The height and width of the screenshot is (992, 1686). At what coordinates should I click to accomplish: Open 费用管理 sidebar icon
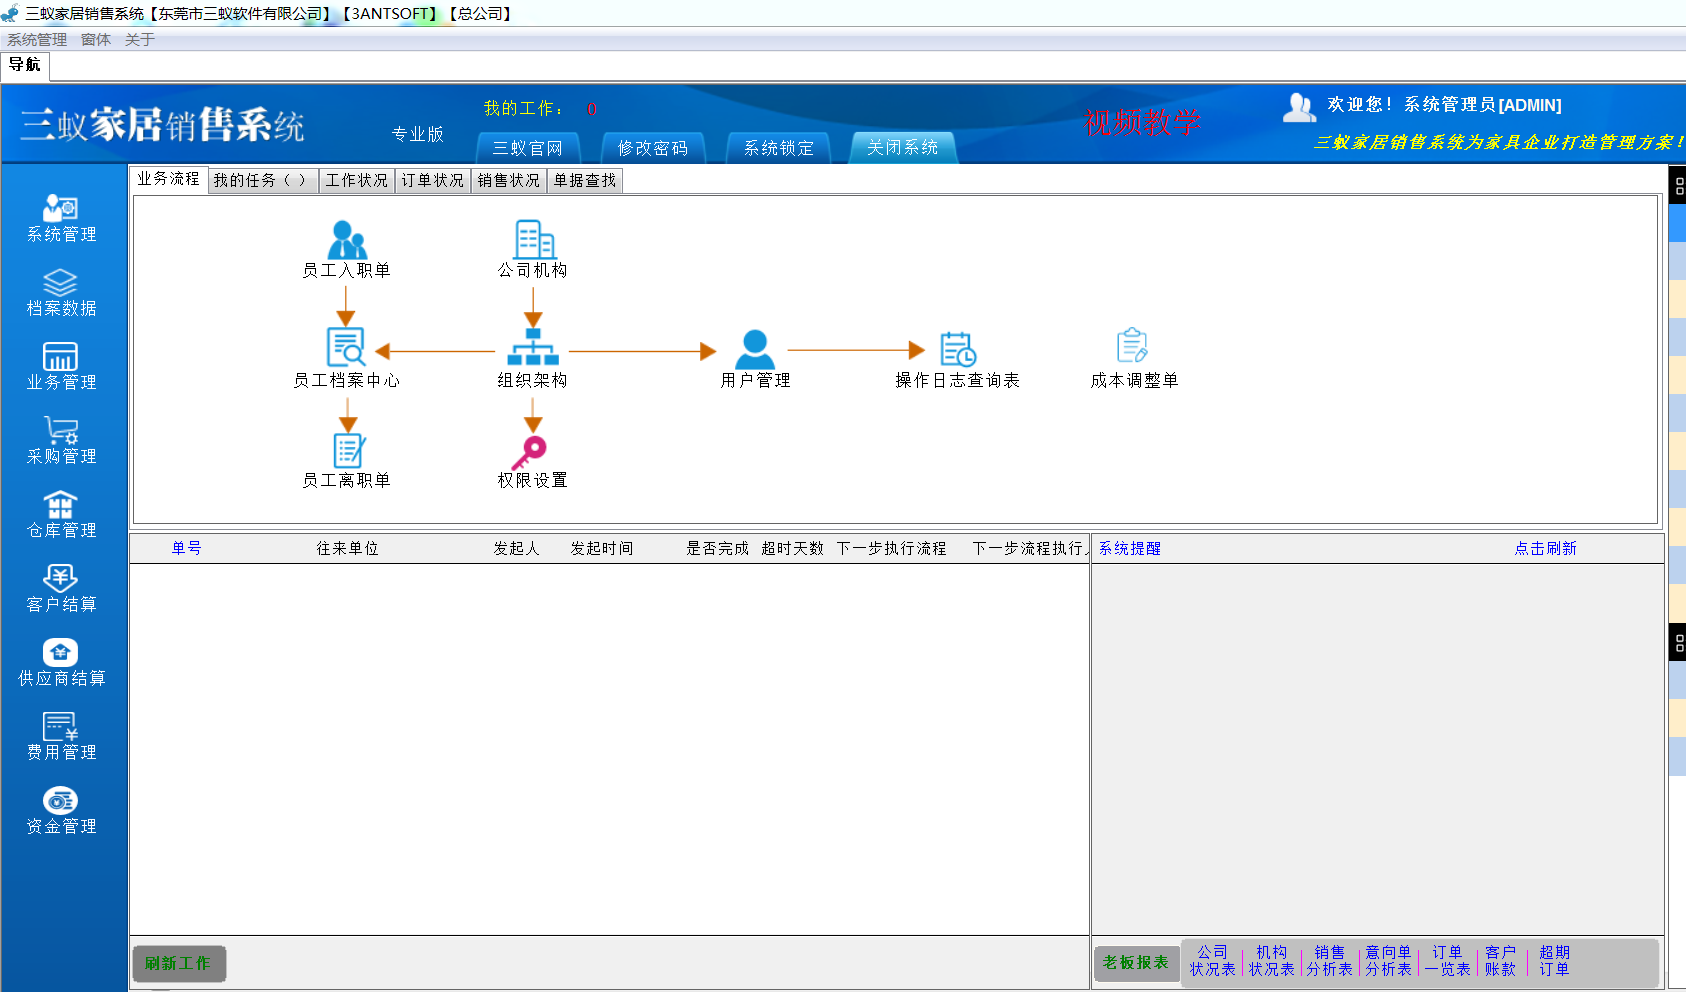60,726
